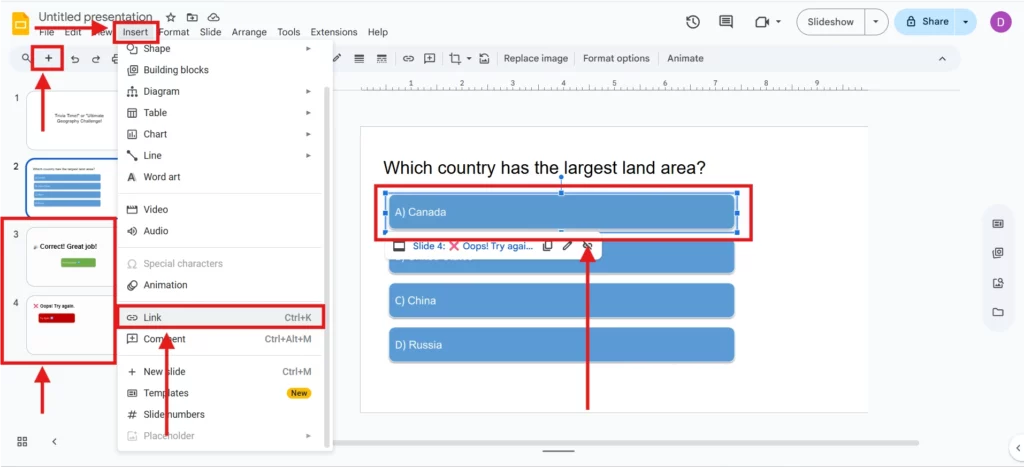1024x467 pixels.
Task: Select slide 3 thumbnail Correct! Great job!
Action: 70,255
